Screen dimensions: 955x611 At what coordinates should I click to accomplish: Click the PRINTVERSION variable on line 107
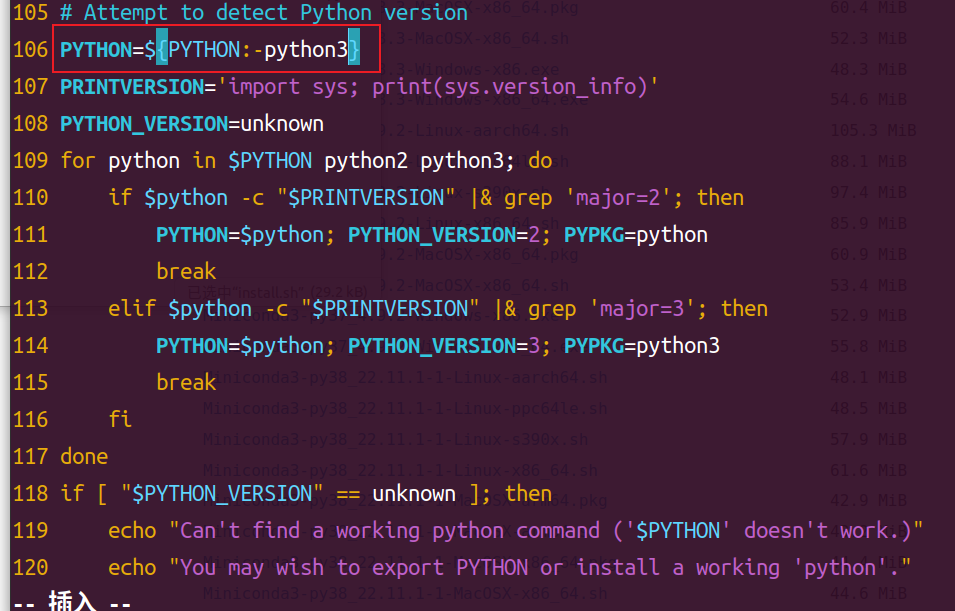click(x=132, y=87)
